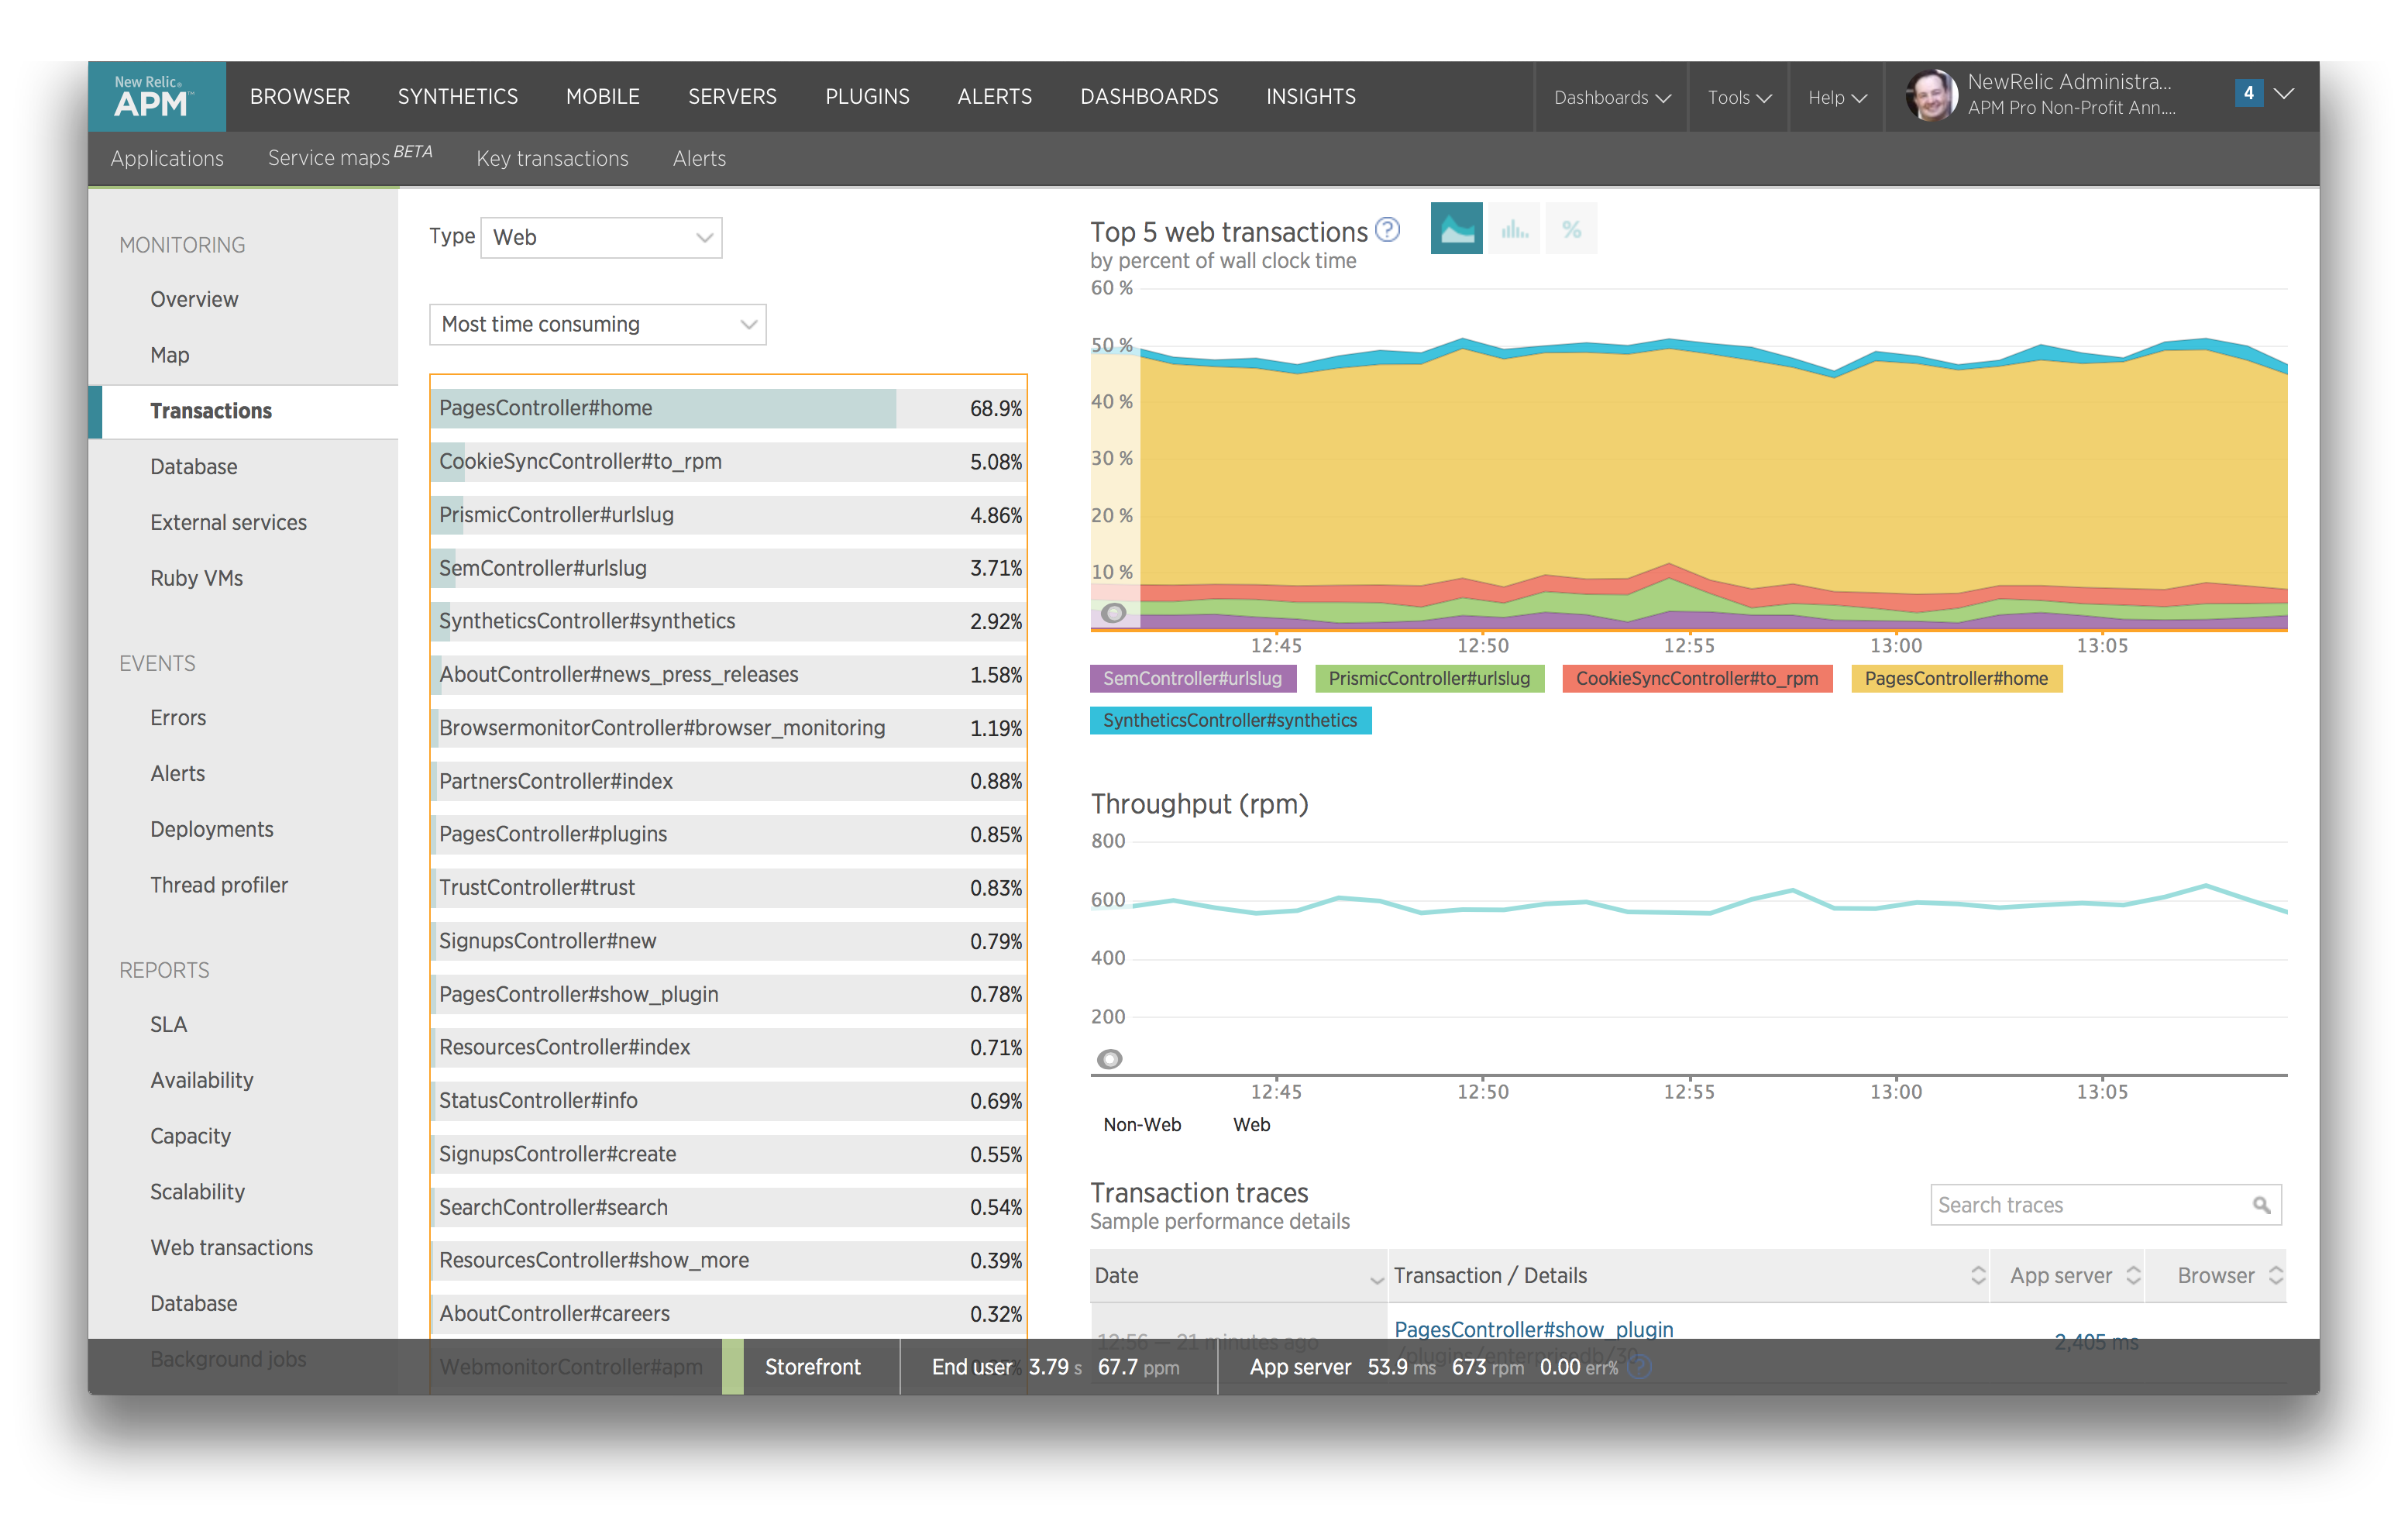Switch to area chart view icon

(x=1456, y=229)
